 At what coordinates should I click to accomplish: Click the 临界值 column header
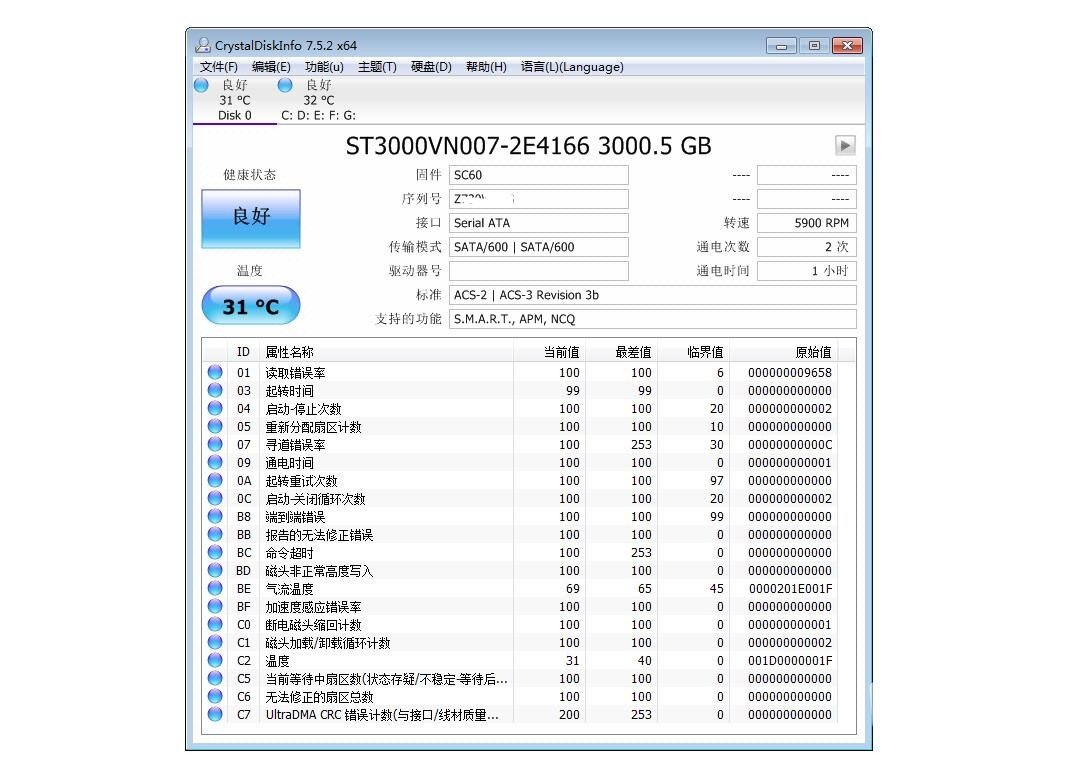click(694, 353)
